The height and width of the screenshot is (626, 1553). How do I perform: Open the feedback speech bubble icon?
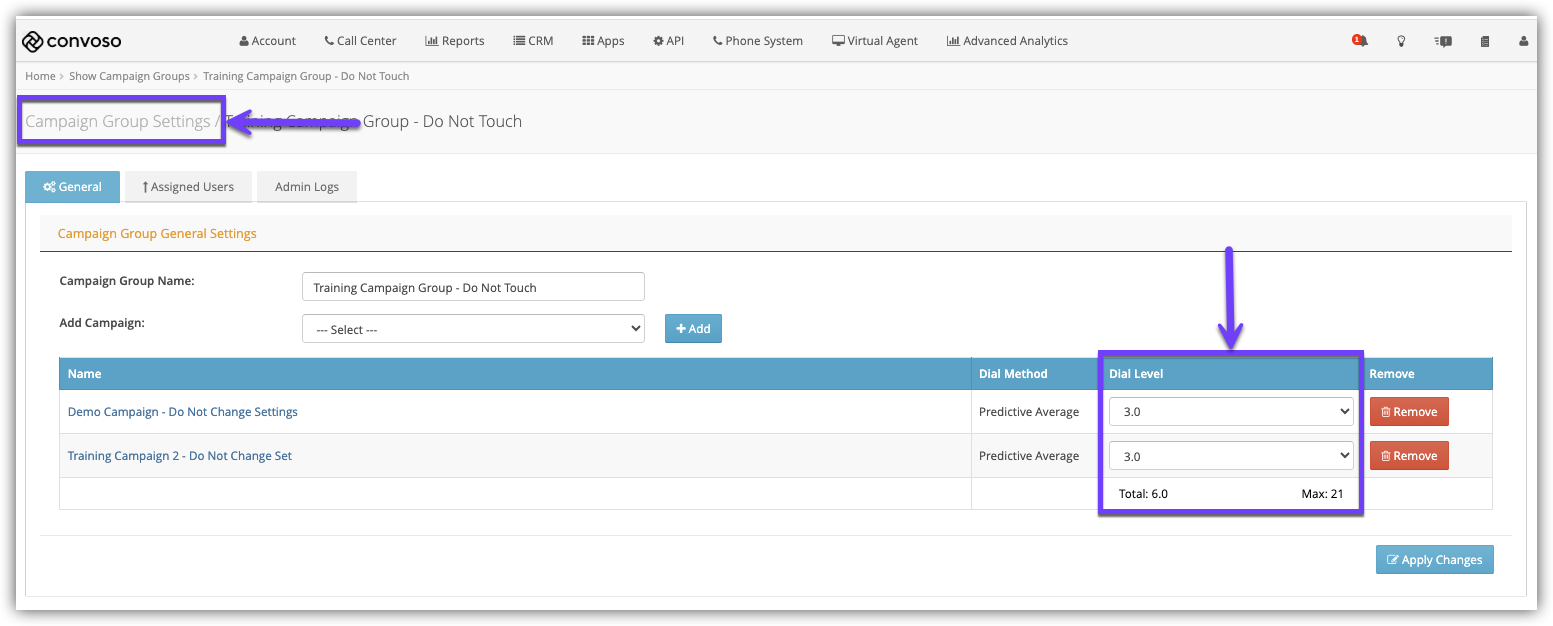pyautogui.click(x=1442, y=41)
